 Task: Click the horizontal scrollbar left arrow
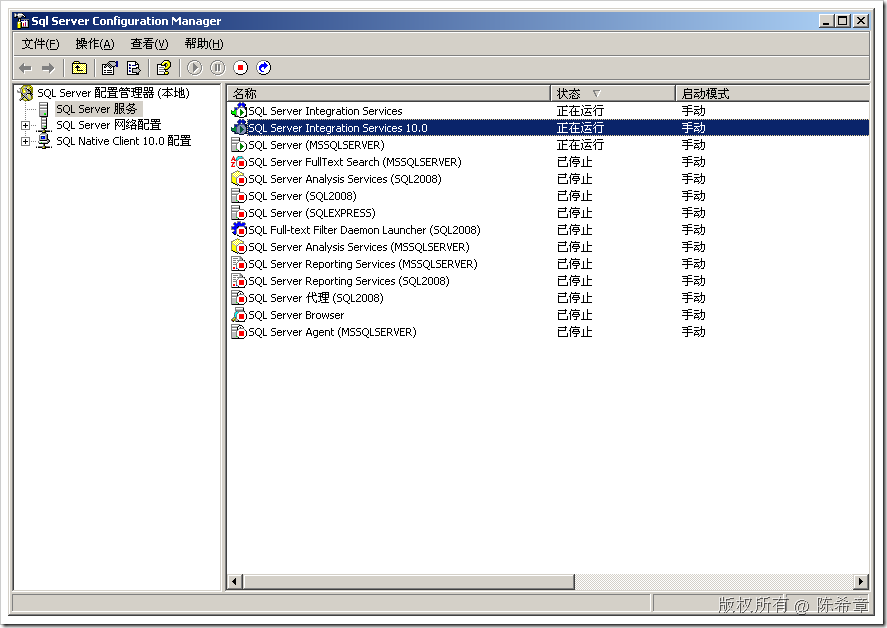(235, 581)
